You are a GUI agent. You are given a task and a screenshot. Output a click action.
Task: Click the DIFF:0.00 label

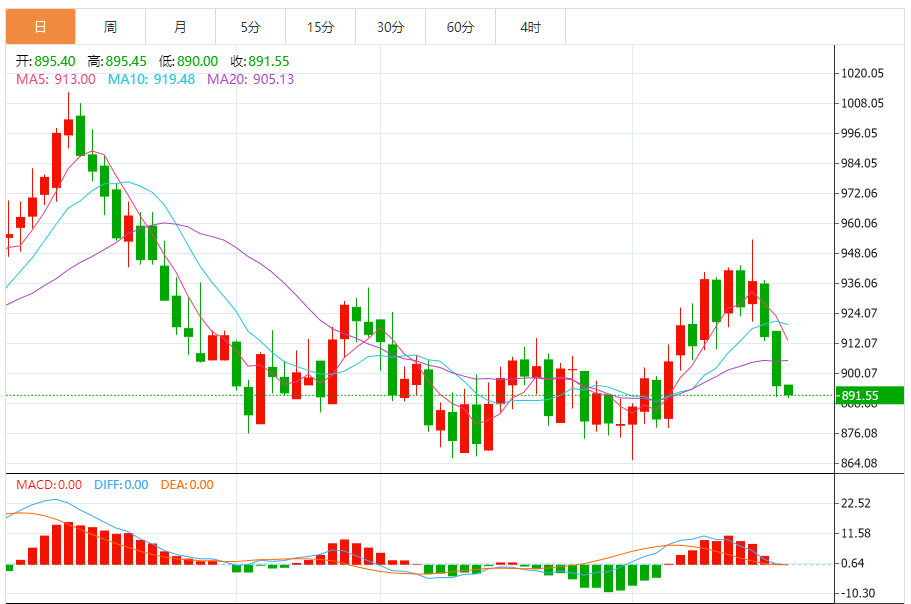point(121,484)
